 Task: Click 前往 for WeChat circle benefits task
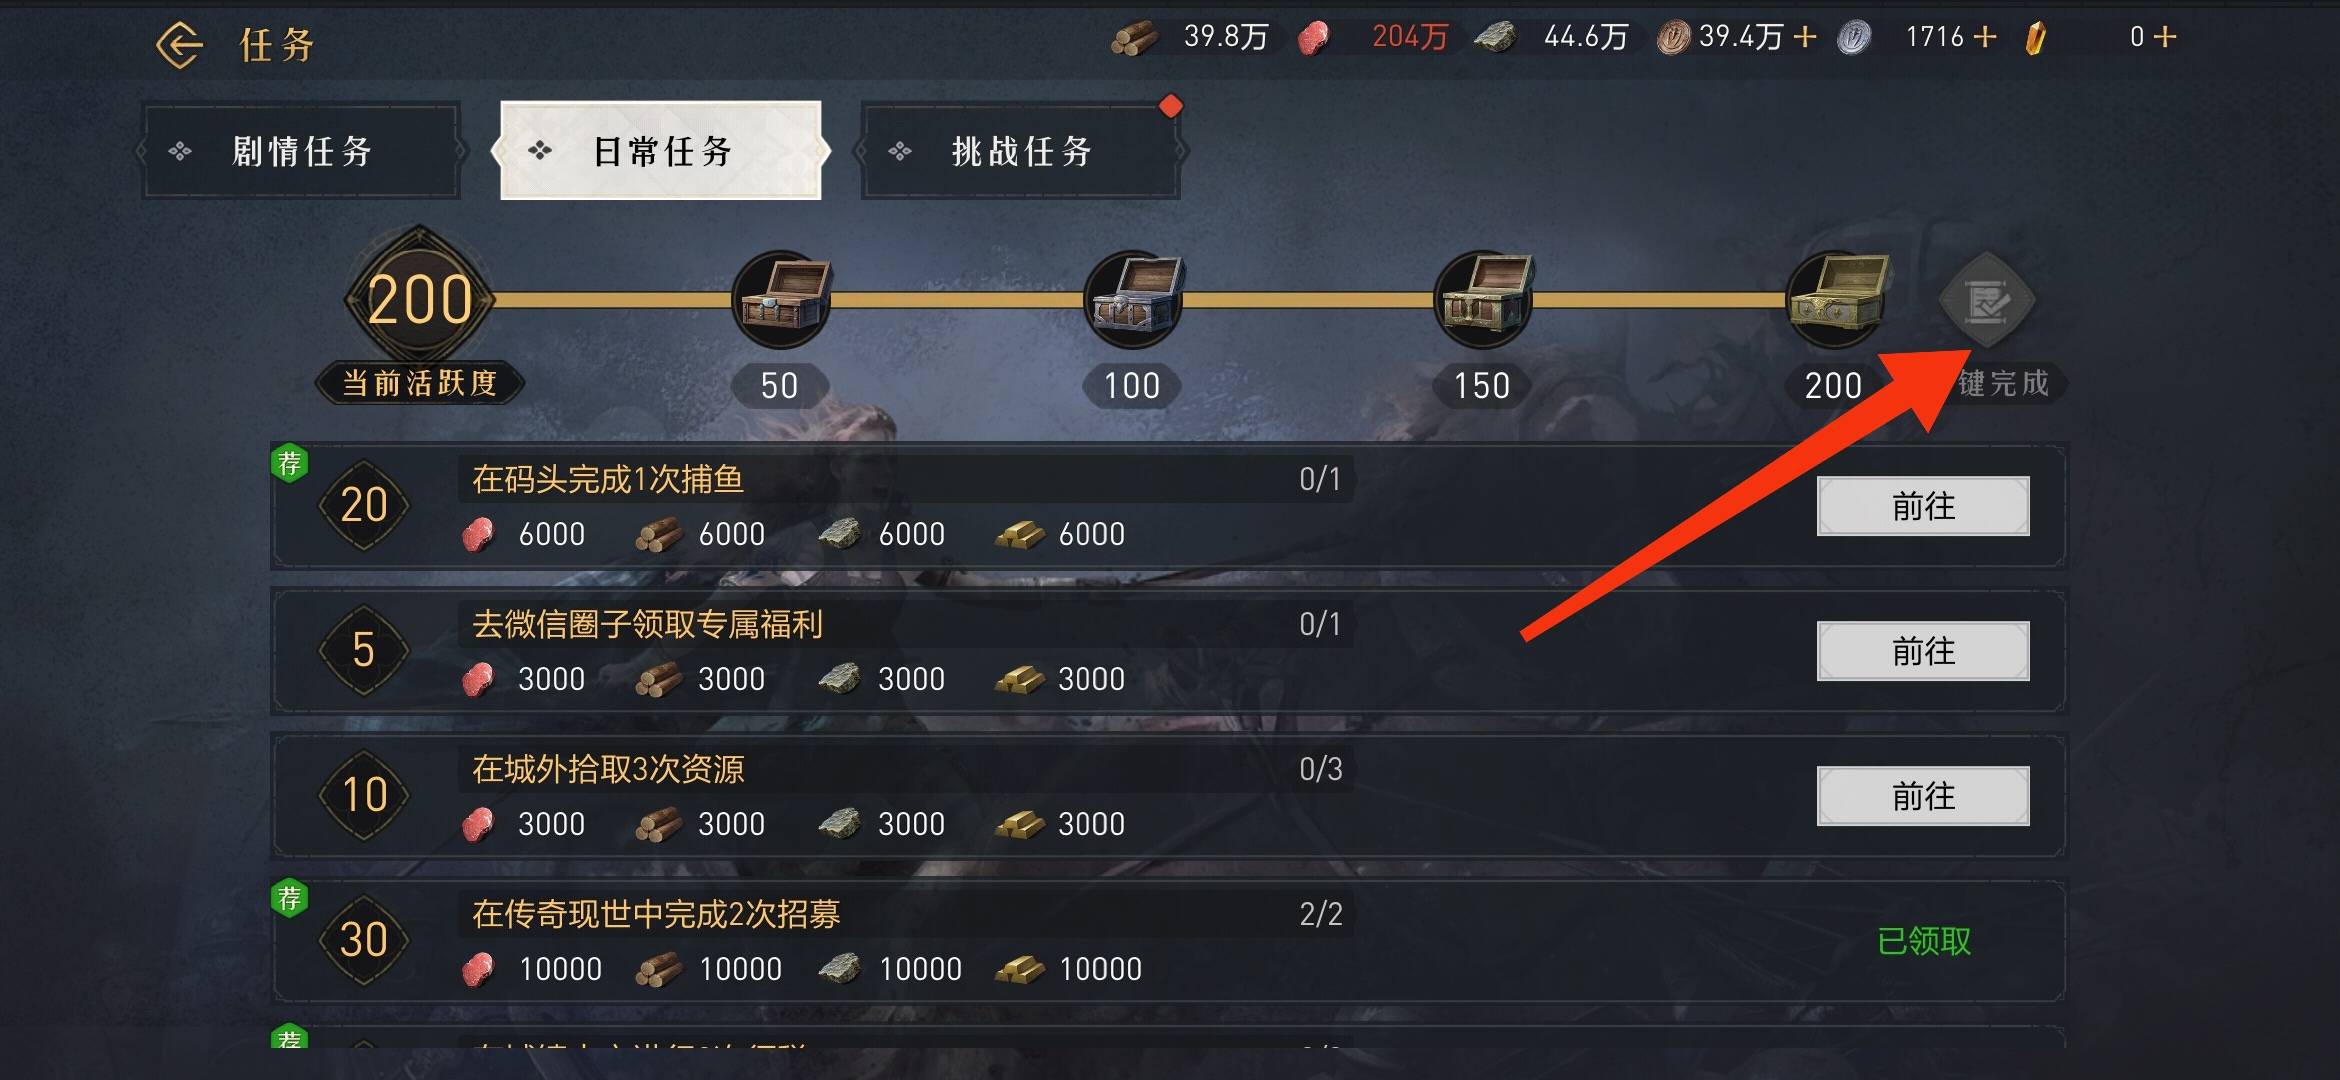(x=1923, y=651)
